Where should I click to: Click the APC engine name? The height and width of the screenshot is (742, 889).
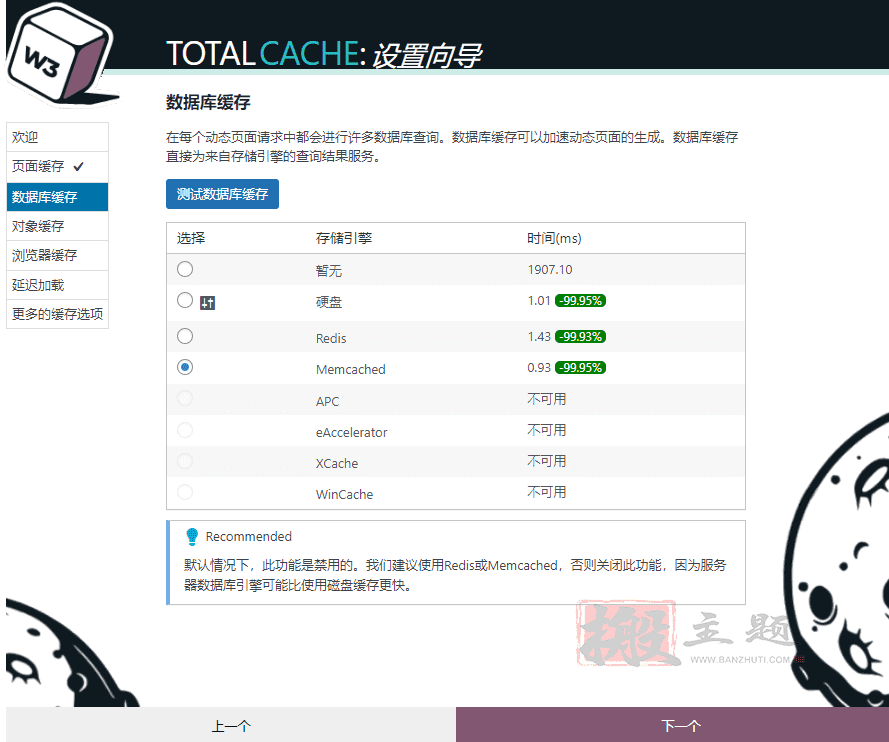(328, 401)
